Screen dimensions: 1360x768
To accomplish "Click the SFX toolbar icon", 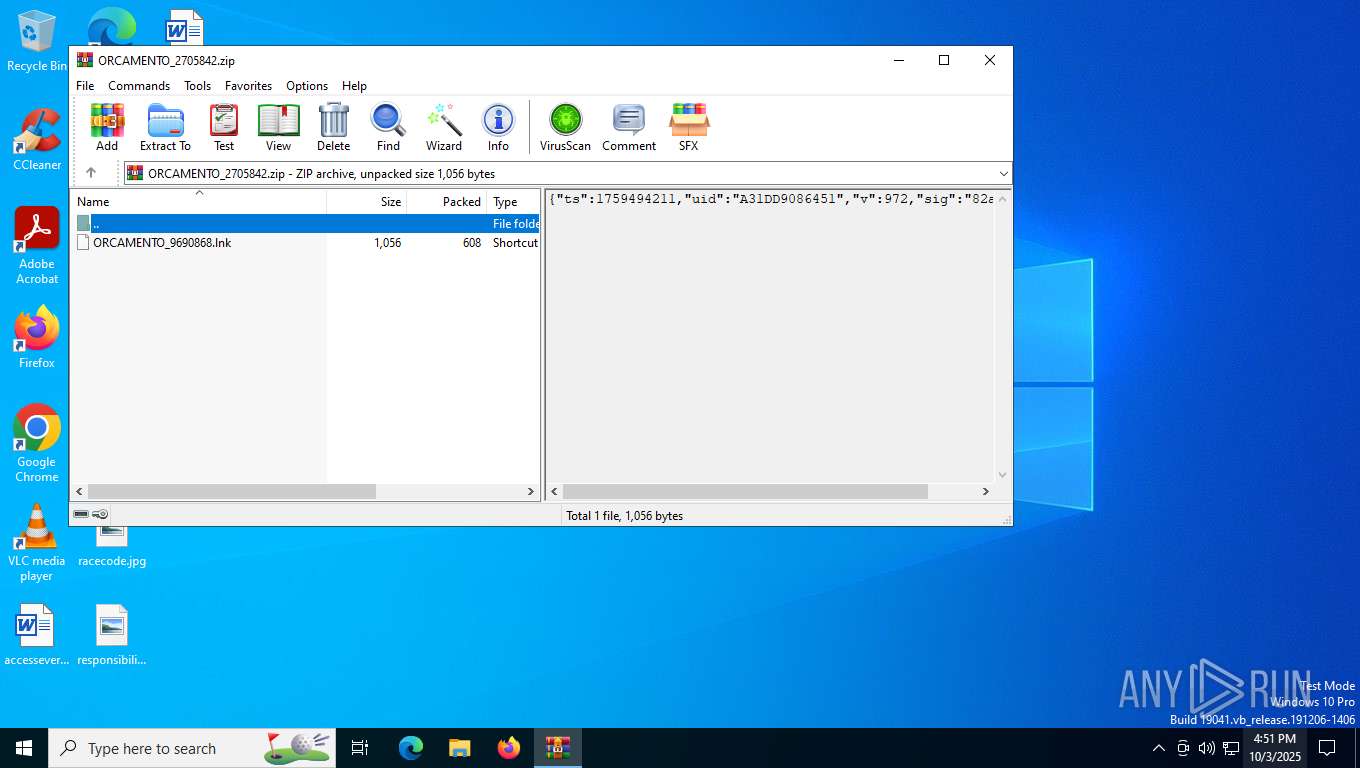I will 689,127.
